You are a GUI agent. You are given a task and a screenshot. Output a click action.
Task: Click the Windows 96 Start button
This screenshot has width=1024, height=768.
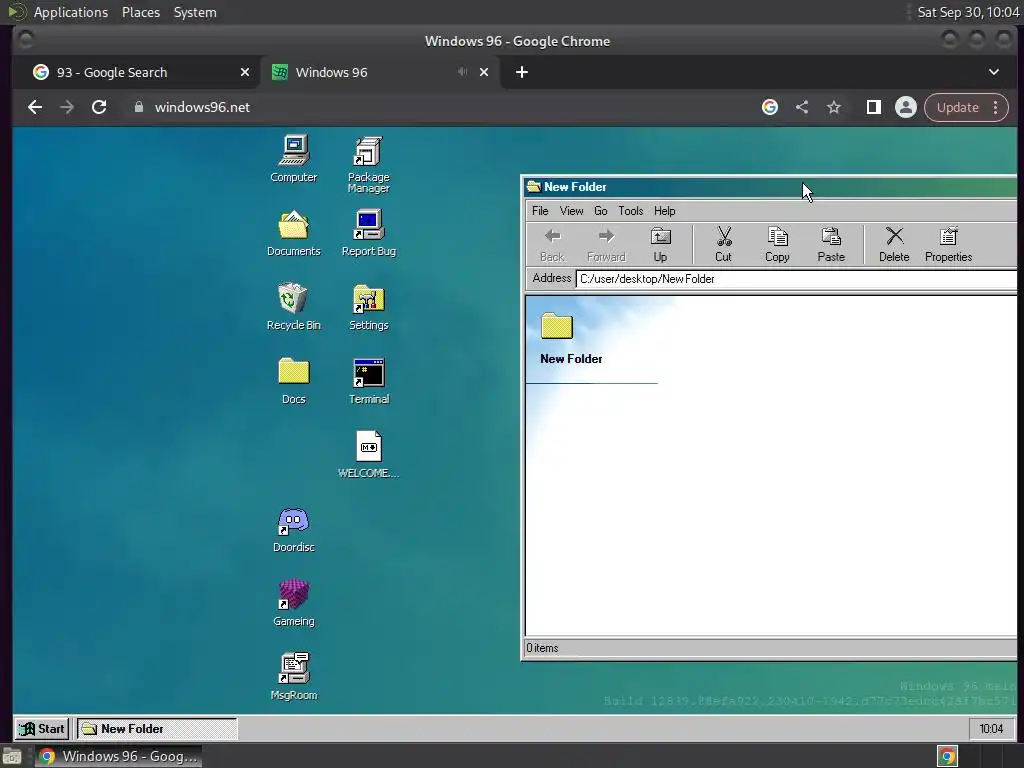click(41, 729)
